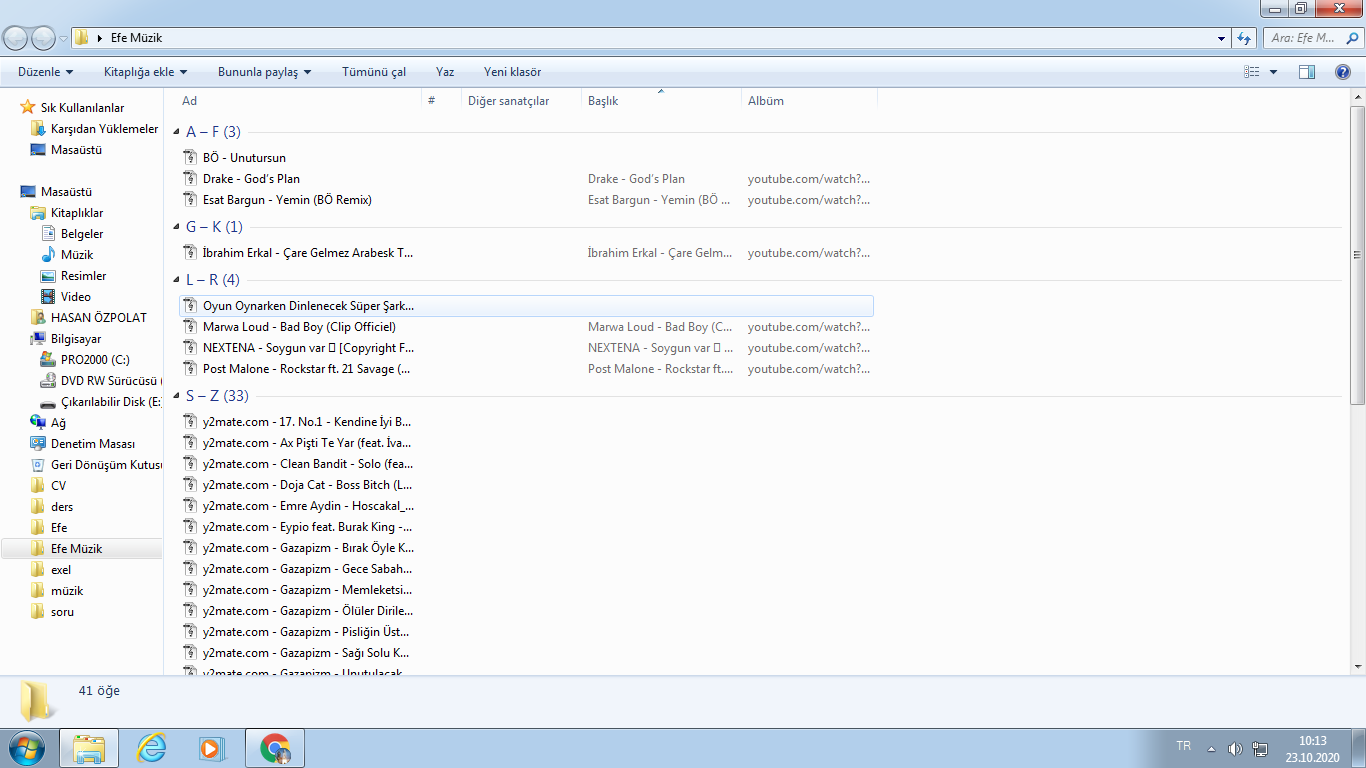
Task: Open the Çıkarılabilir Disk drive icon
Action: click(x=48, y=402)
